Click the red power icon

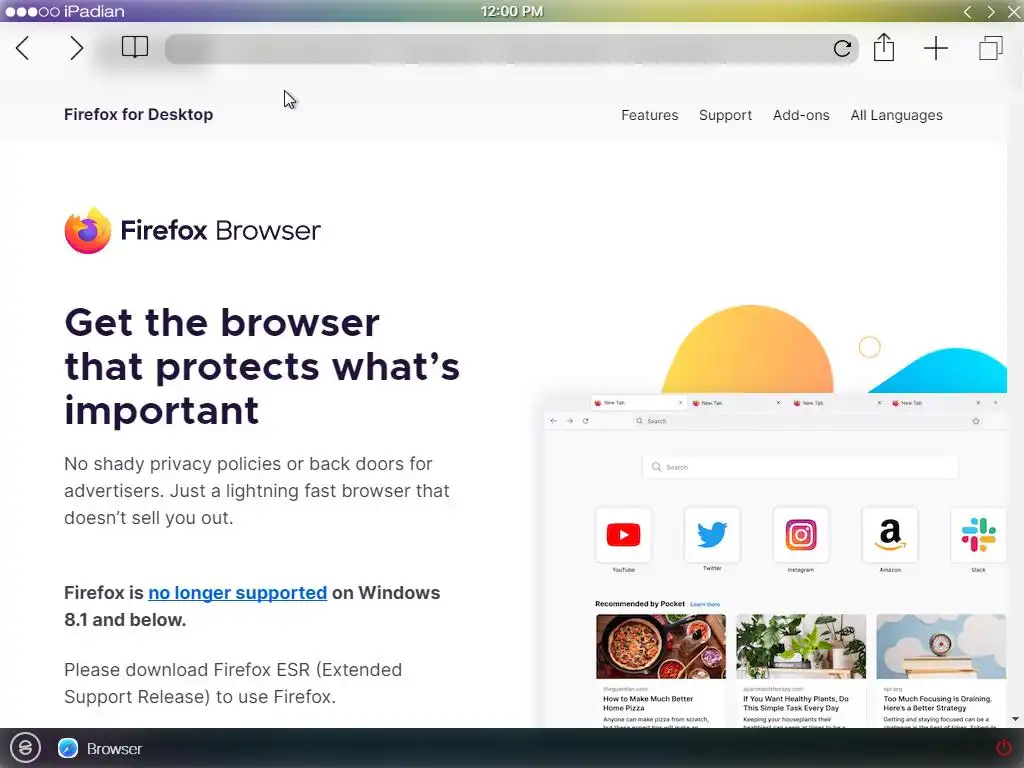[x=1004, y=747]
